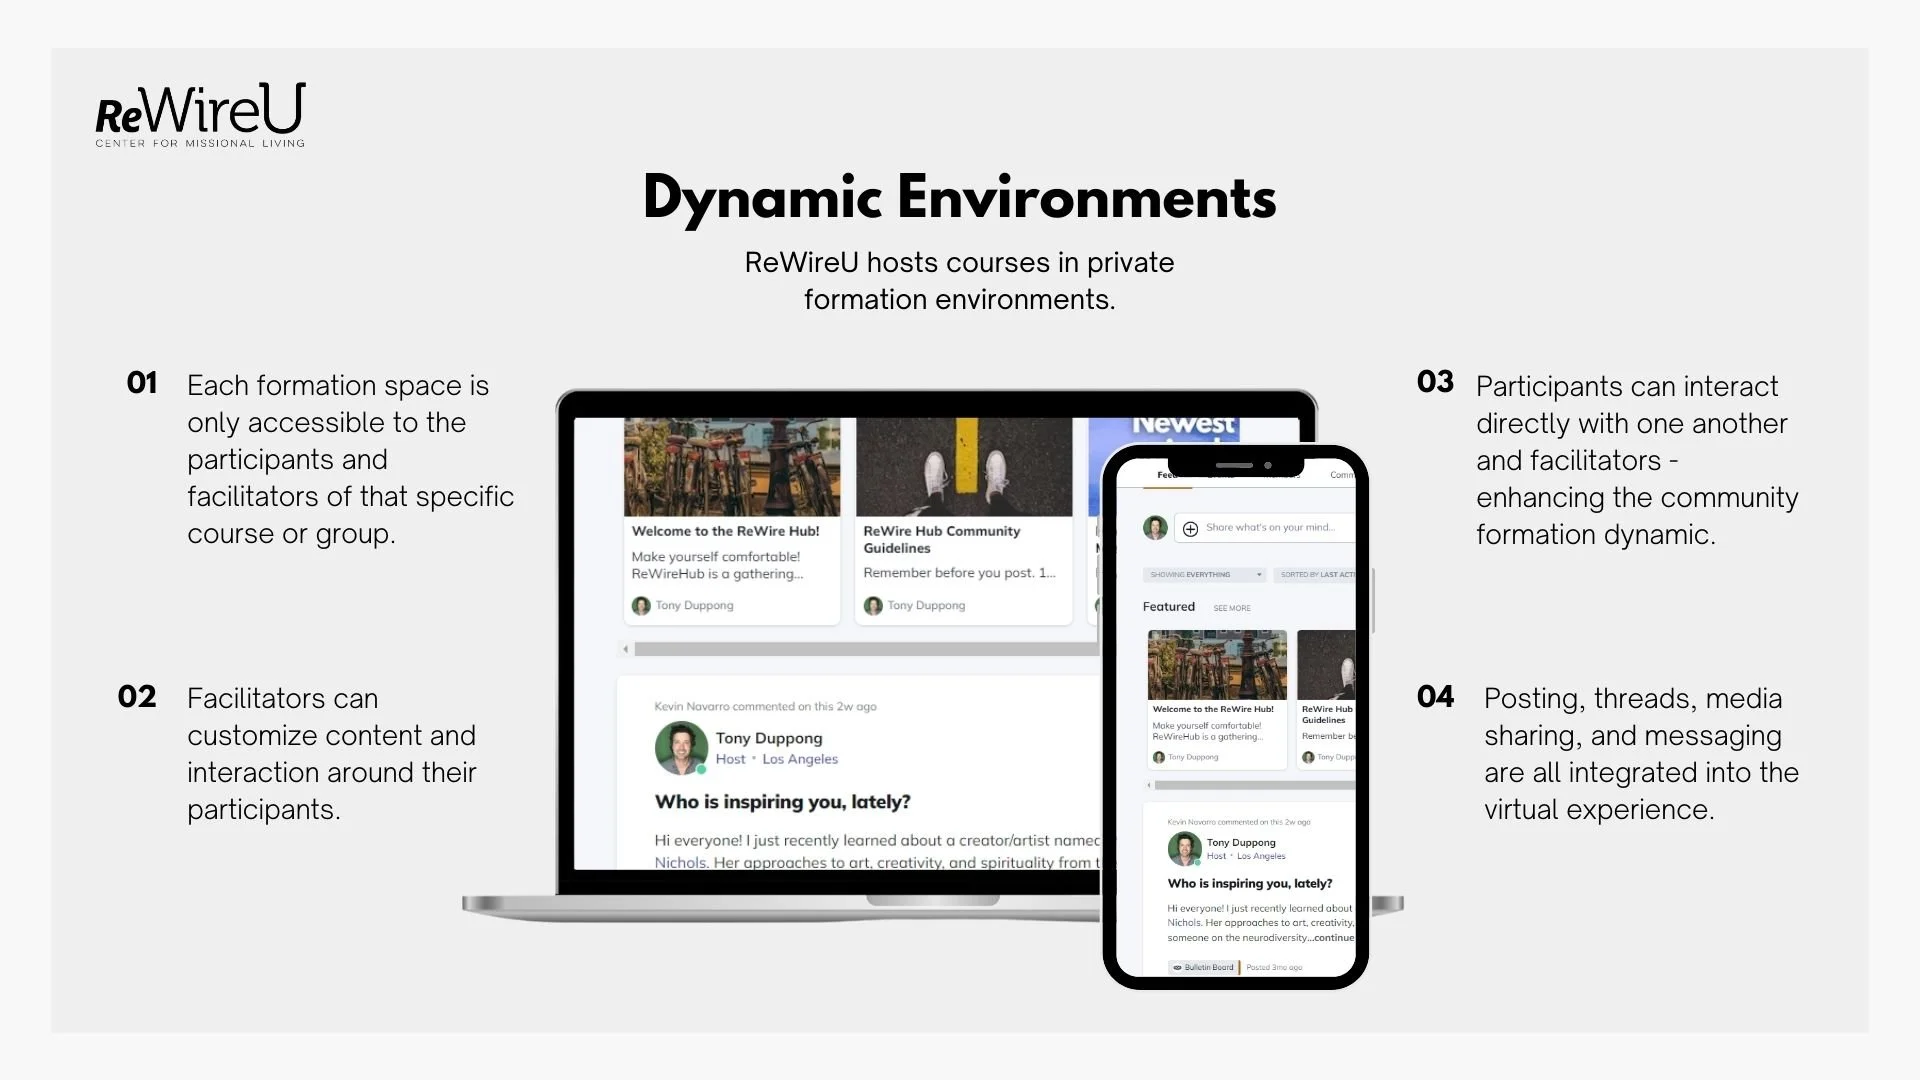1920x1080 pixels.
Task: Click the Share what's on your mind field
Action: tap(1270, 528)
